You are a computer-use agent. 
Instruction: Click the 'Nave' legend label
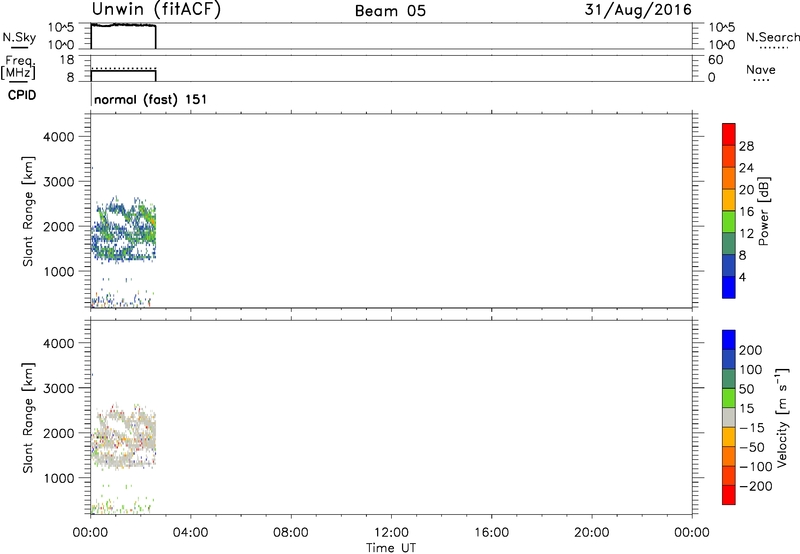tap(761, 69)
